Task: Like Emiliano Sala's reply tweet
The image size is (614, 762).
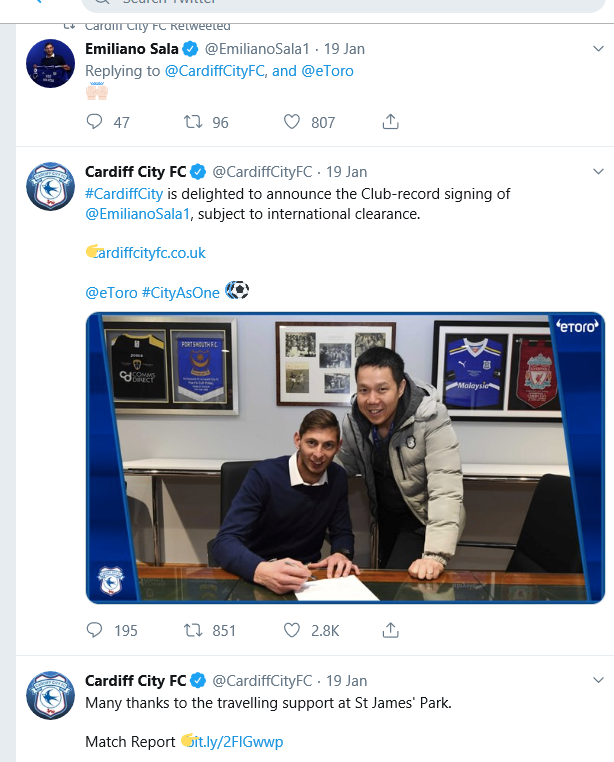Action: click(292, 122)
